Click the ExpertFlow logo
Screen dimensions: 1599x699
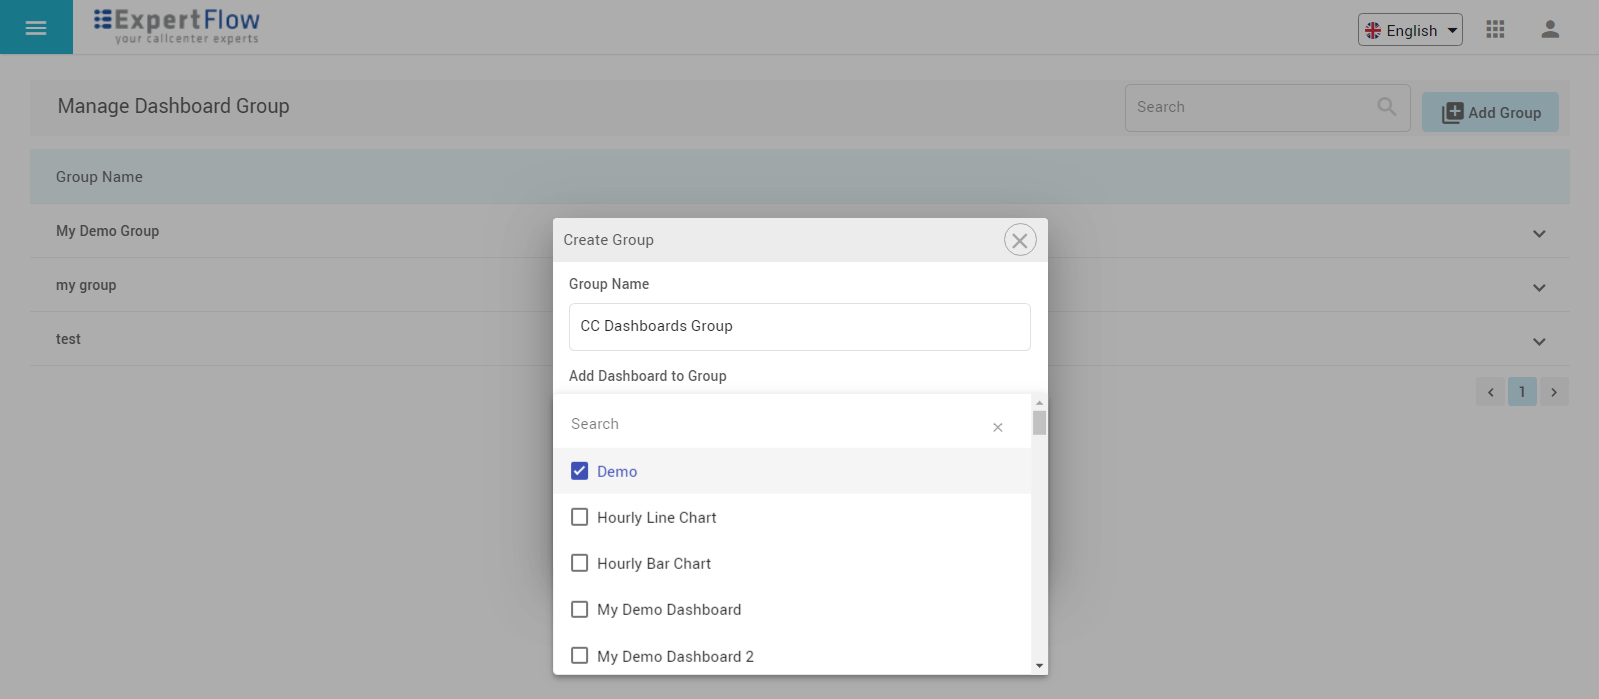177,26
